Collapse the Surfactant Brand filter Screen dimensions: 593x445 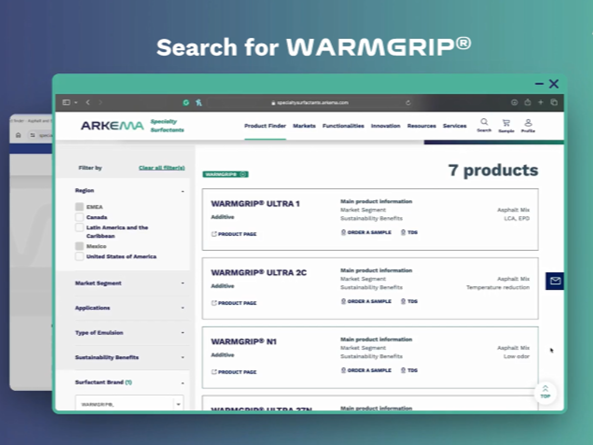183,383
